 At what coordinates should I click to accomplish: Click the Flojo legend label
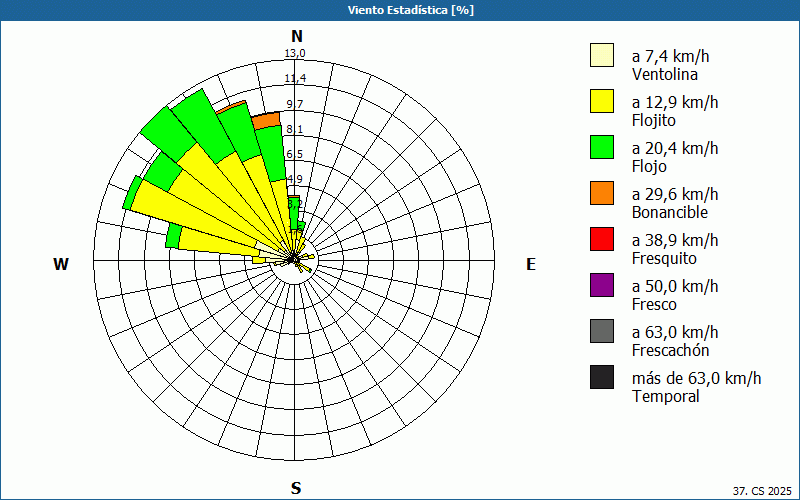pos(649,166)
